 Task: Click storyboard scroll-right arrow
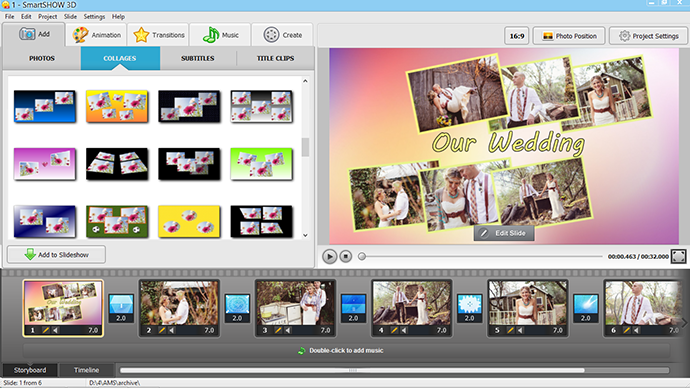pos(684,323)
